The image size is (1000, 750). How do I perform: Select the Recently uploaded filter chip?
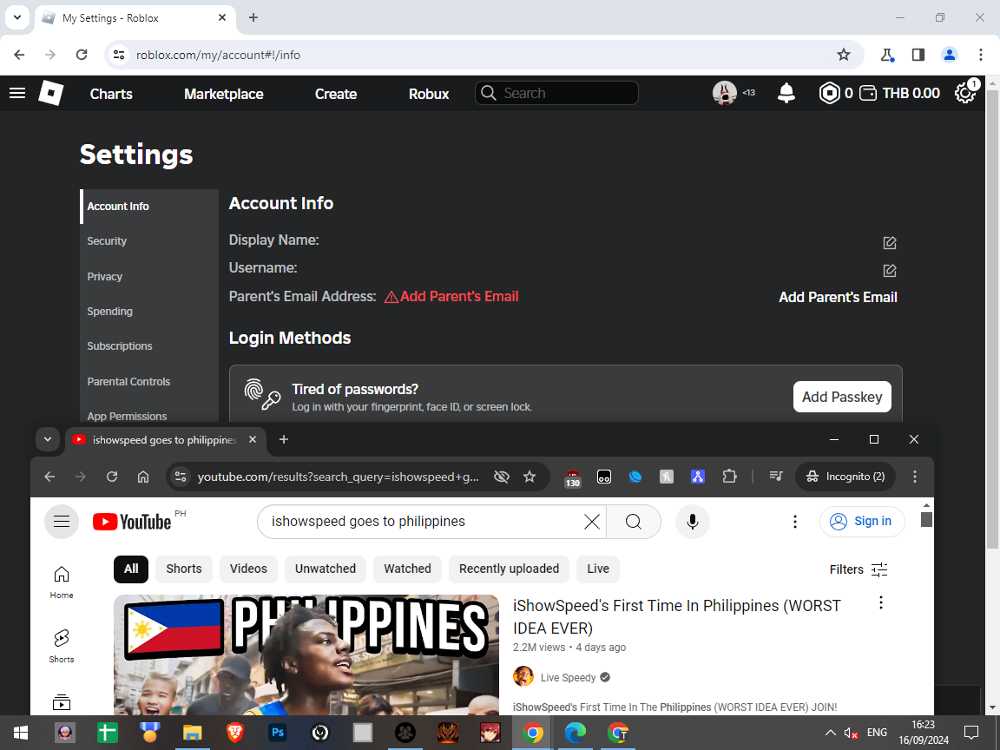tap(509, 569)
